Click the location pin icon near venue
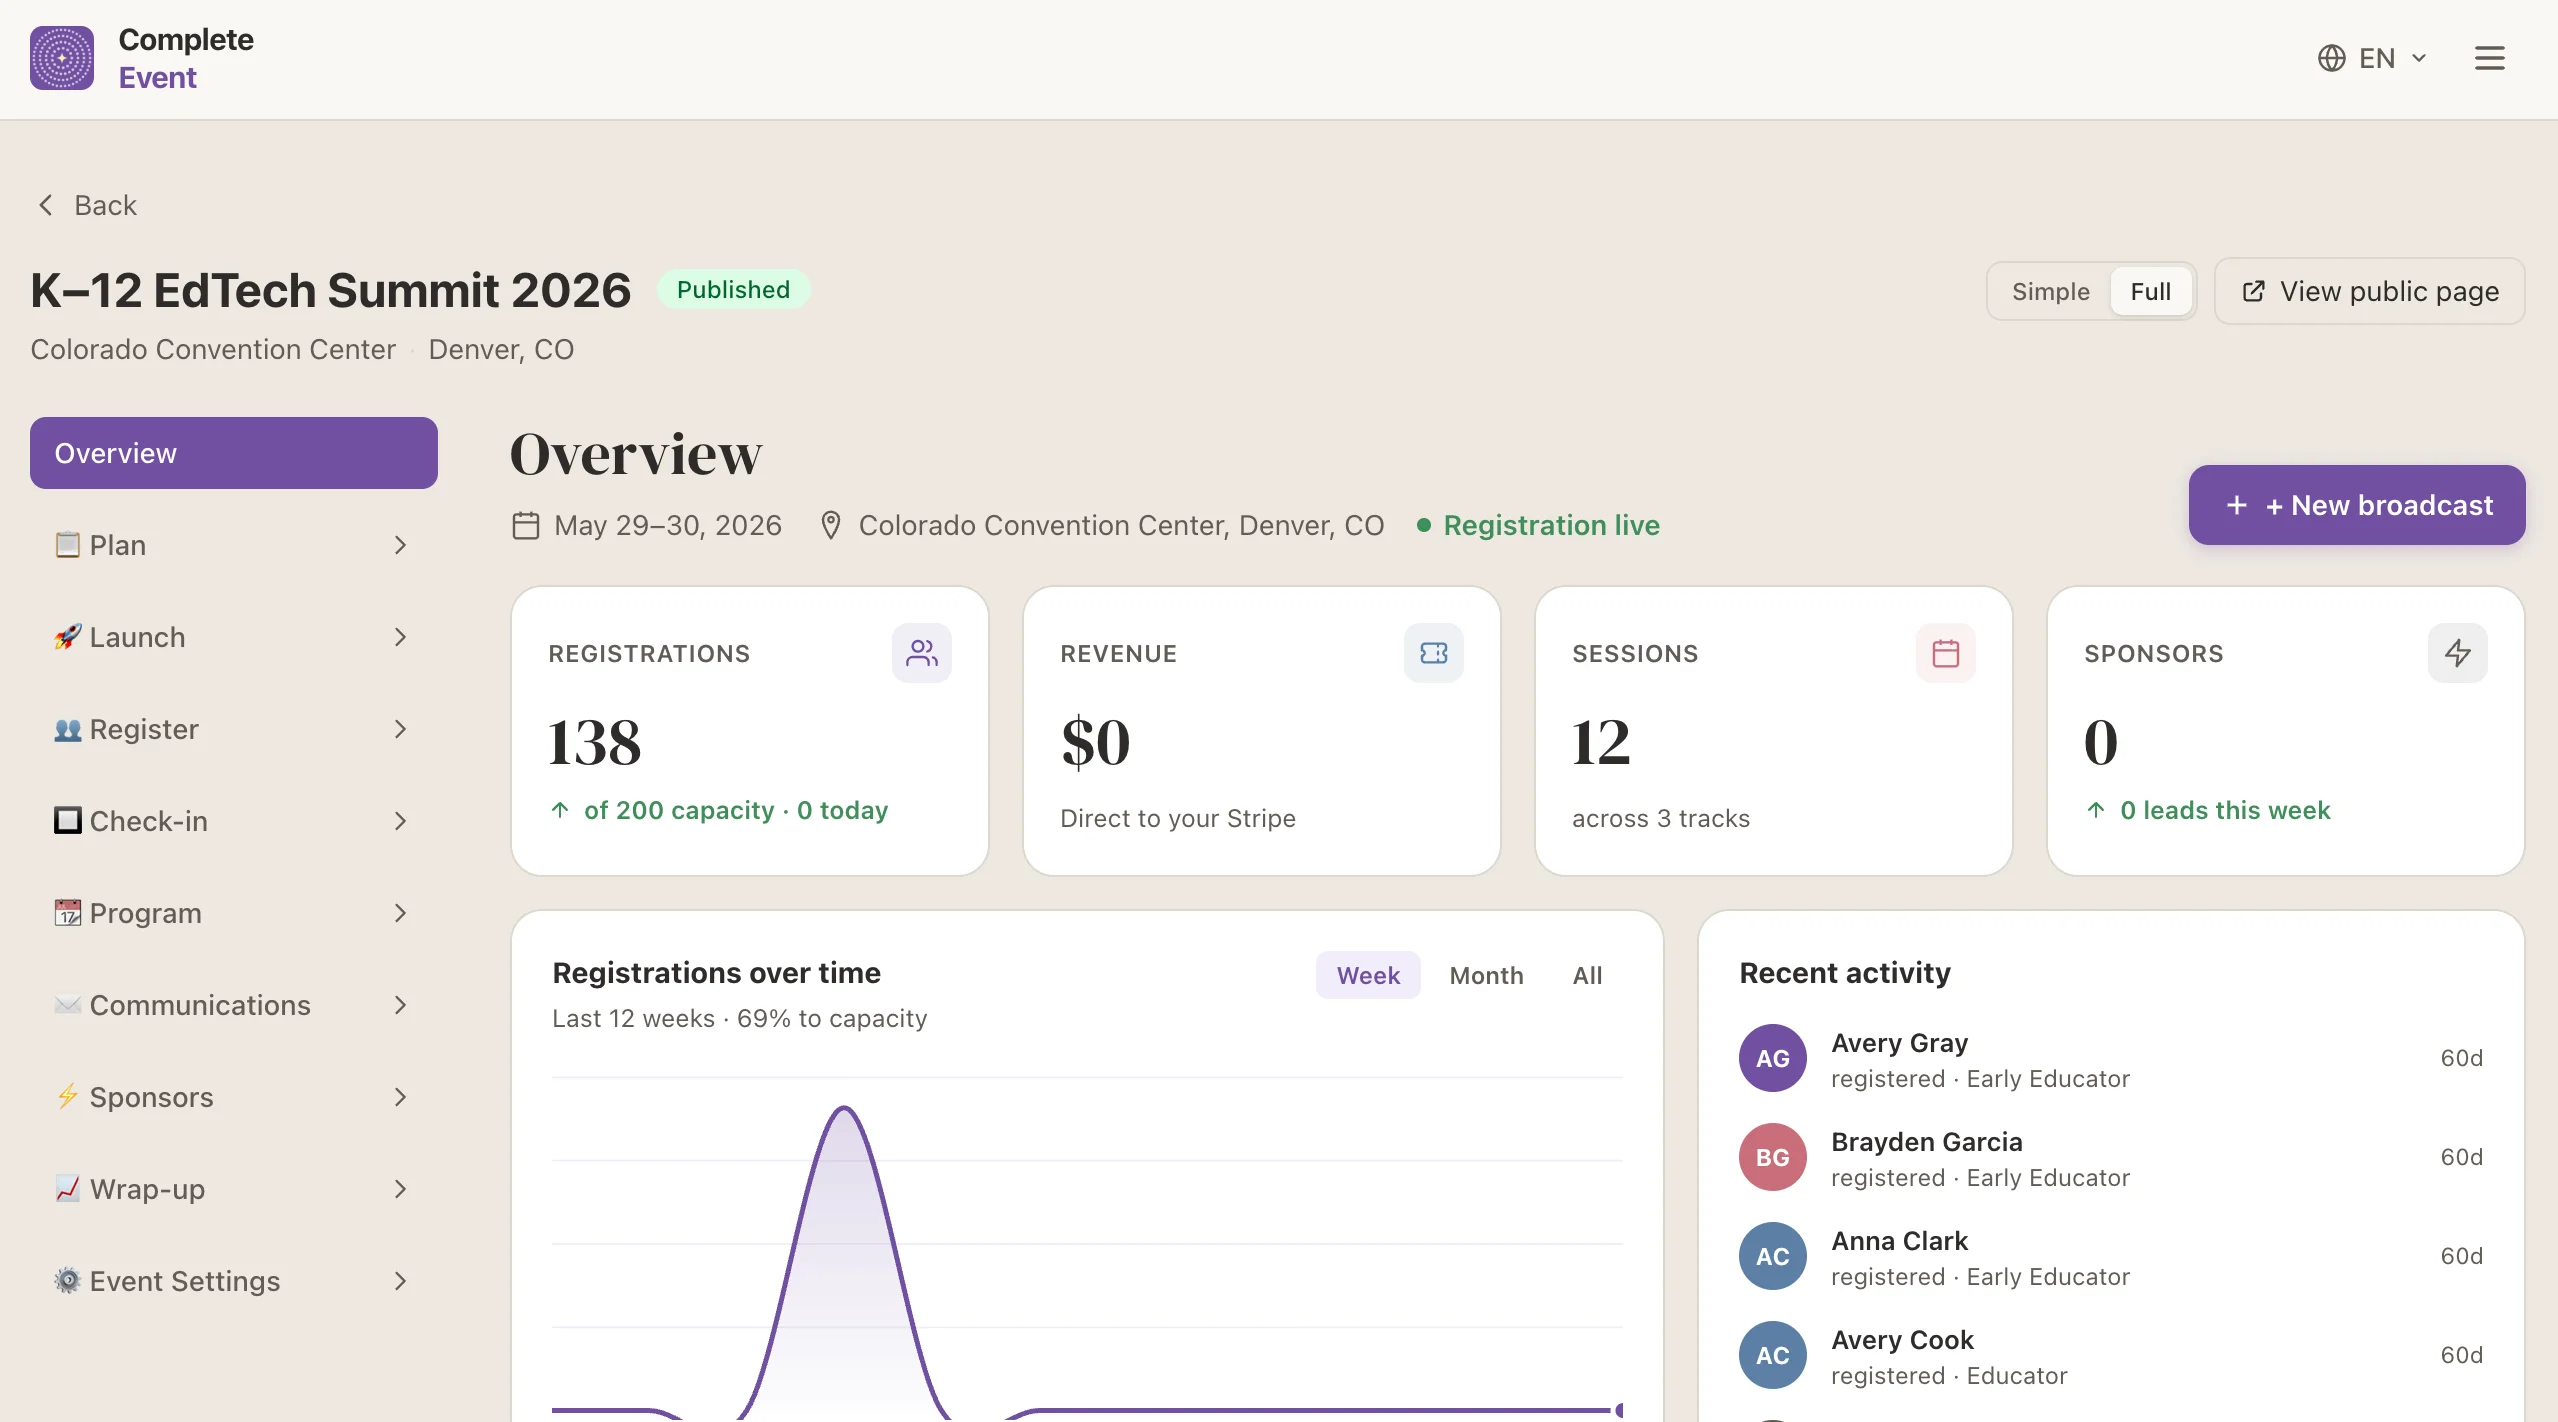 pos(830,525)
